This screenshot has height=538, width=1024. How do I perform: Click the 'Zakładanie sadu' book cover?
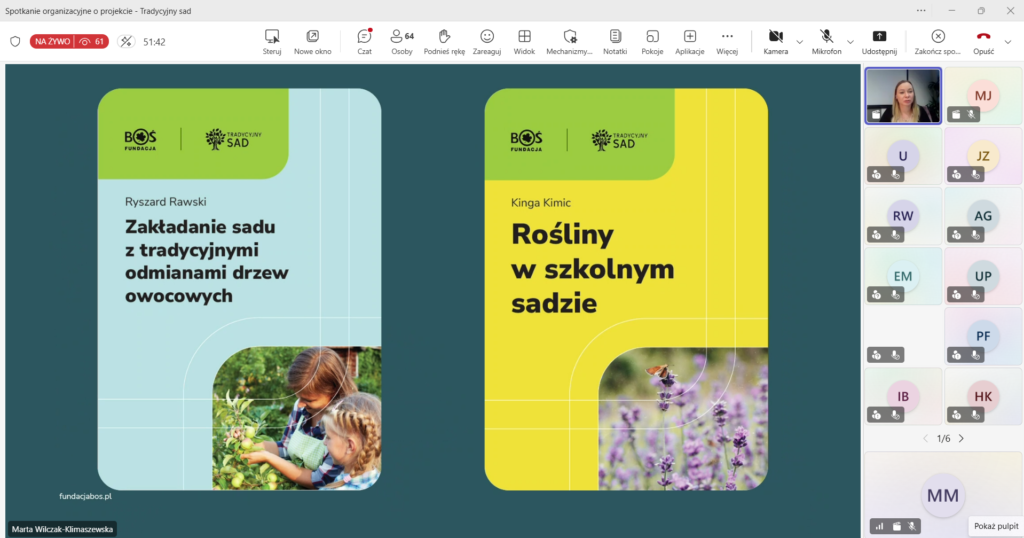click(239, 289)
